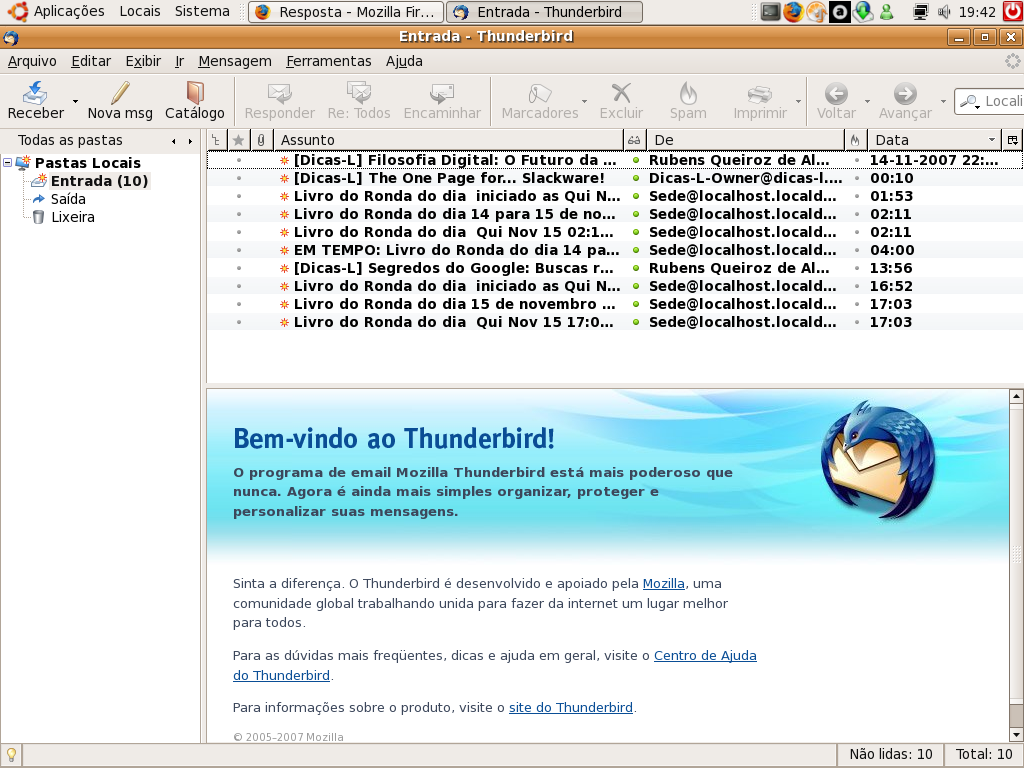Follow the Mozilla link

click(x=664, y=584)
